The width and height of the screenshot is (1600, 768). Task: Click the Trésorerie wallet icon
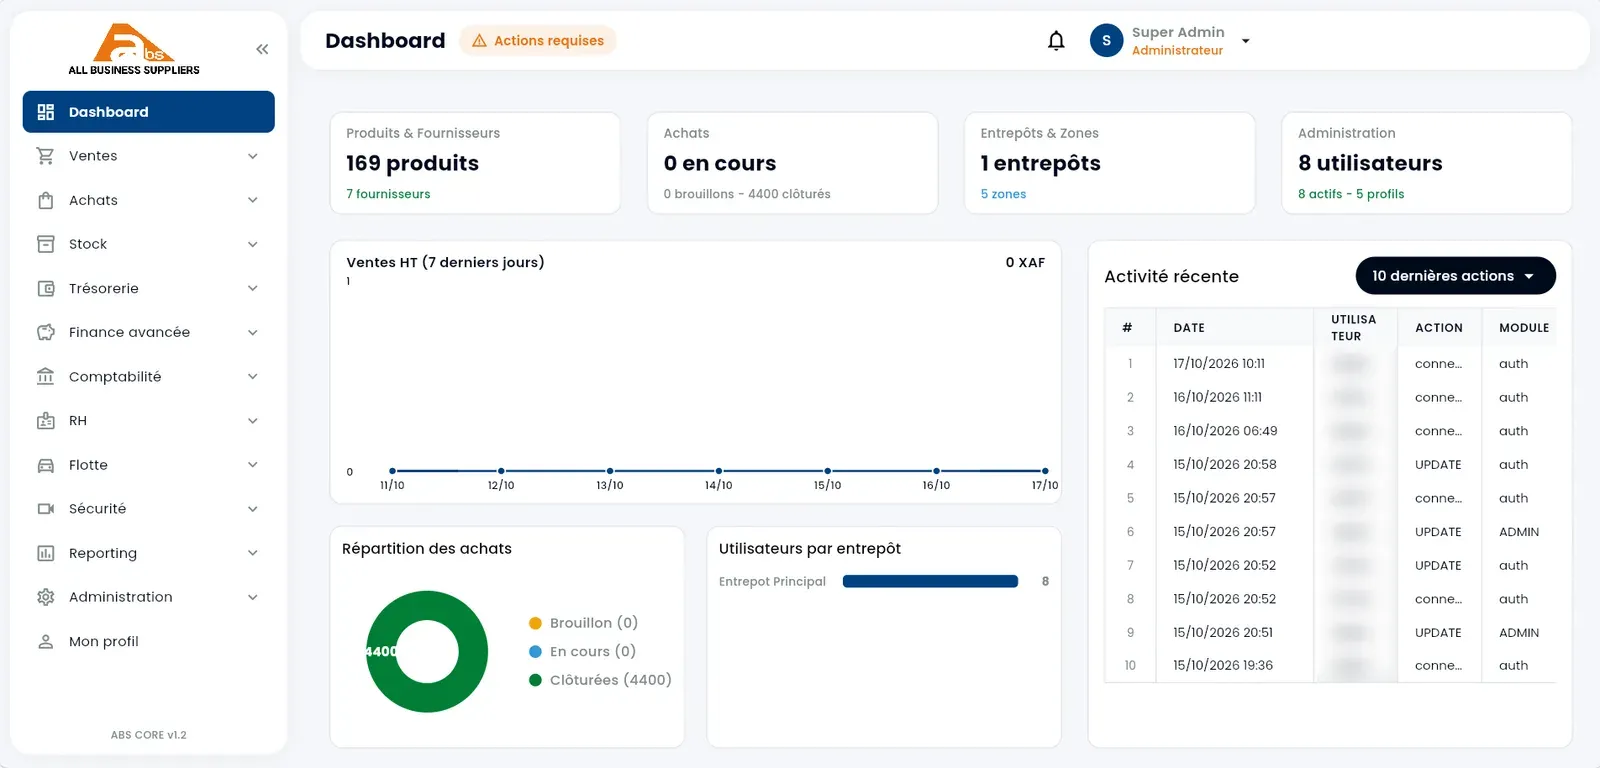(45, 288)
